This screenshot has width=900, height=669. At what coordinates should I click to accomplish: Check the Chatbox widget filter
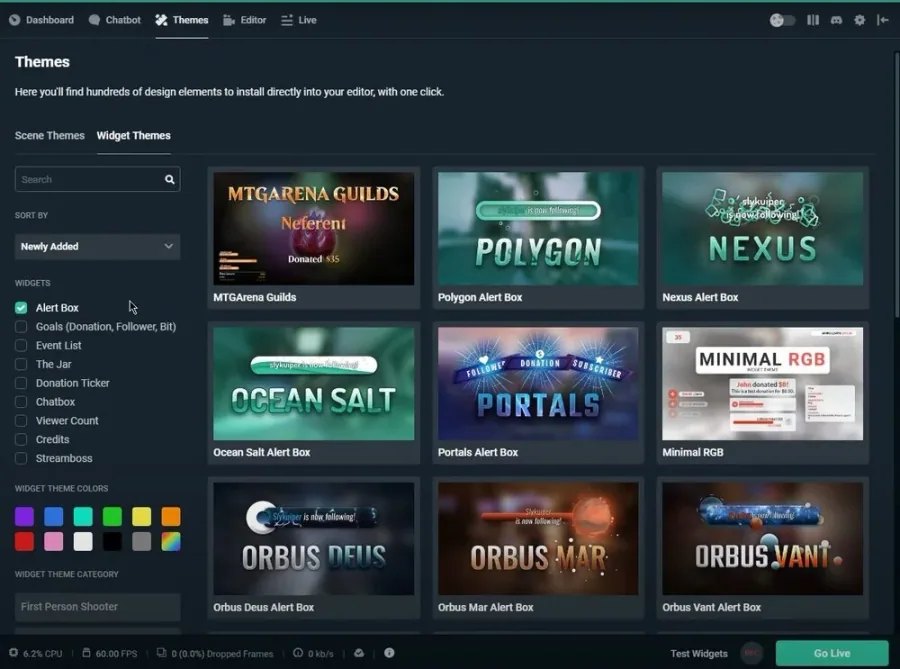pyautogui.click(x=21, y=402)
